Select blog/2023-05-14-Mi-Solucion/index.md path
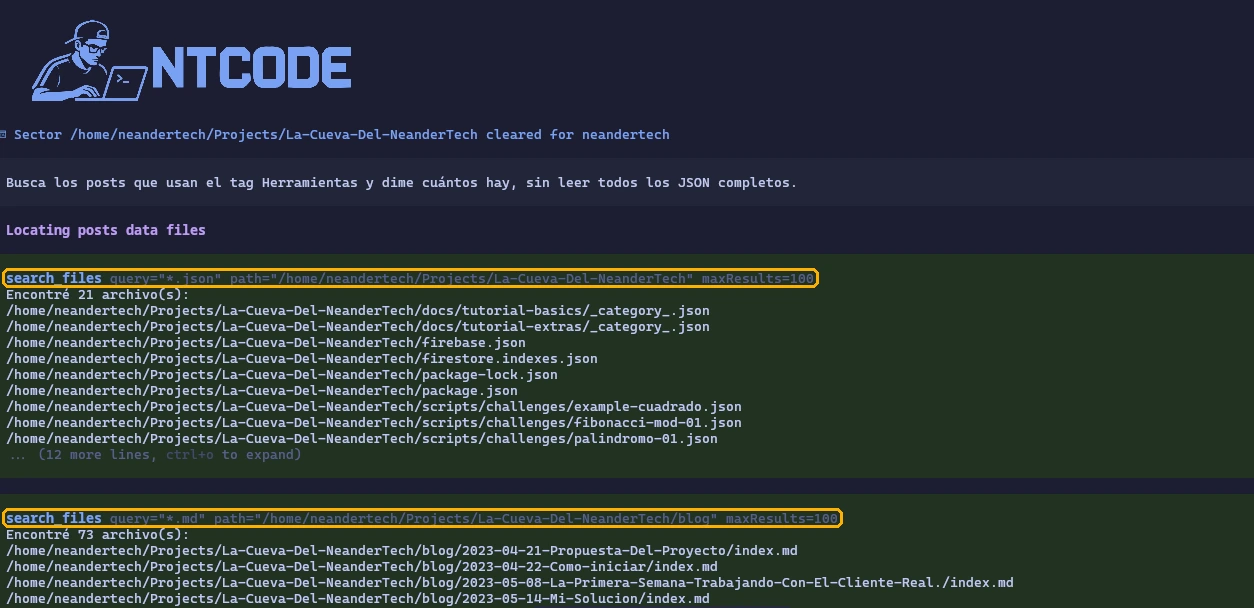This screenshot has height=608, width=1254. [358, 598]
